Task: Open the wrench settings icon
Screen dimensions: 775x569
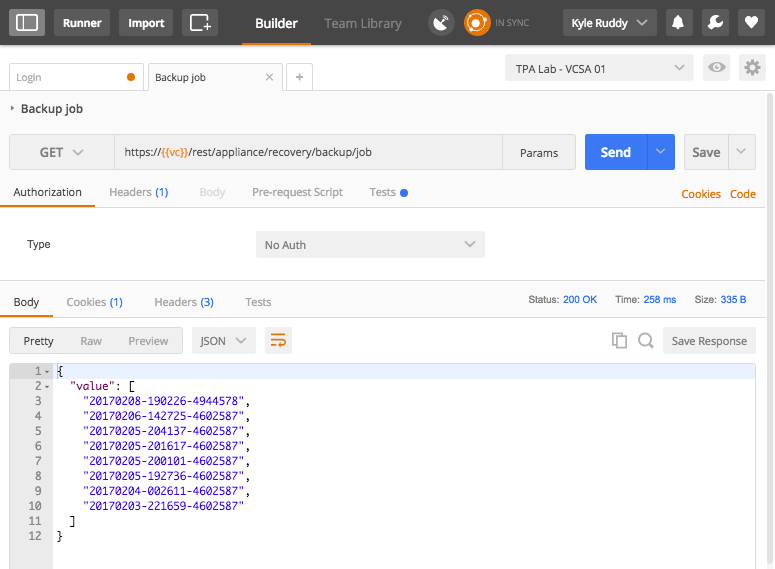Action: tap(714, 22)
